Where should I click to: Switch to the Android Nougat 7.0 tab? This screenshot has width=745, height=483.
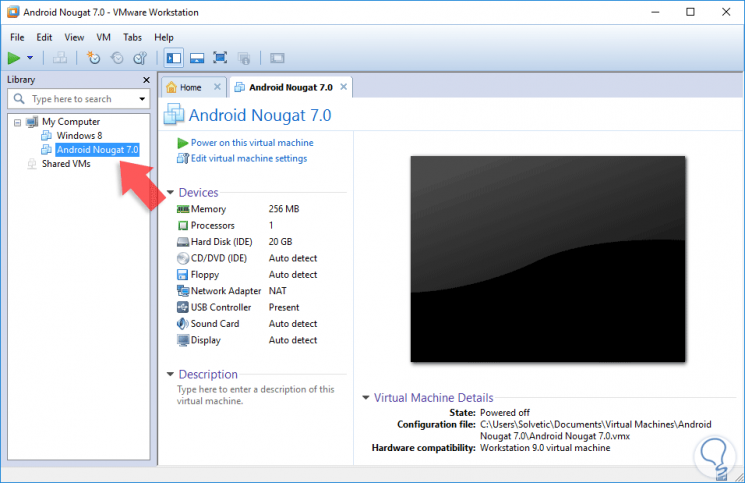click(290, 87)
